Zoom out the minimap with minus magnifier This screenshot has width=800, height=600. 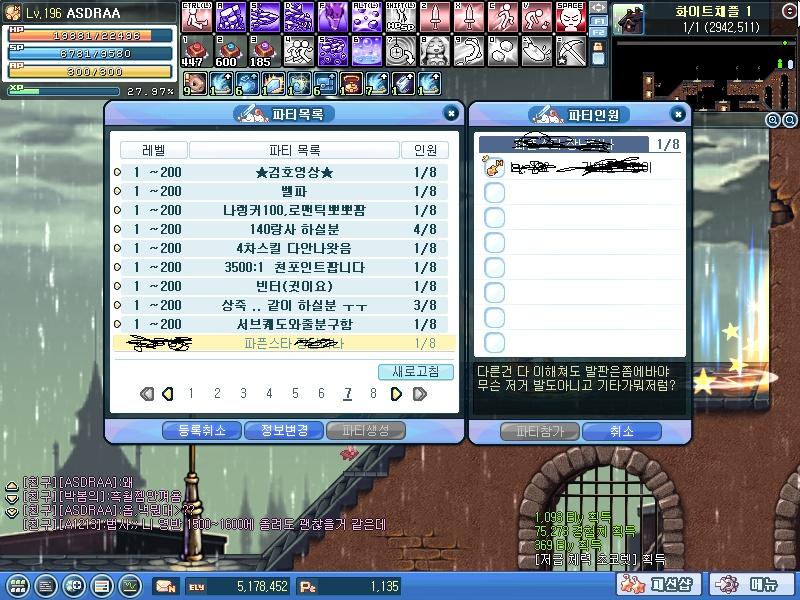click(x=790, y=120)
